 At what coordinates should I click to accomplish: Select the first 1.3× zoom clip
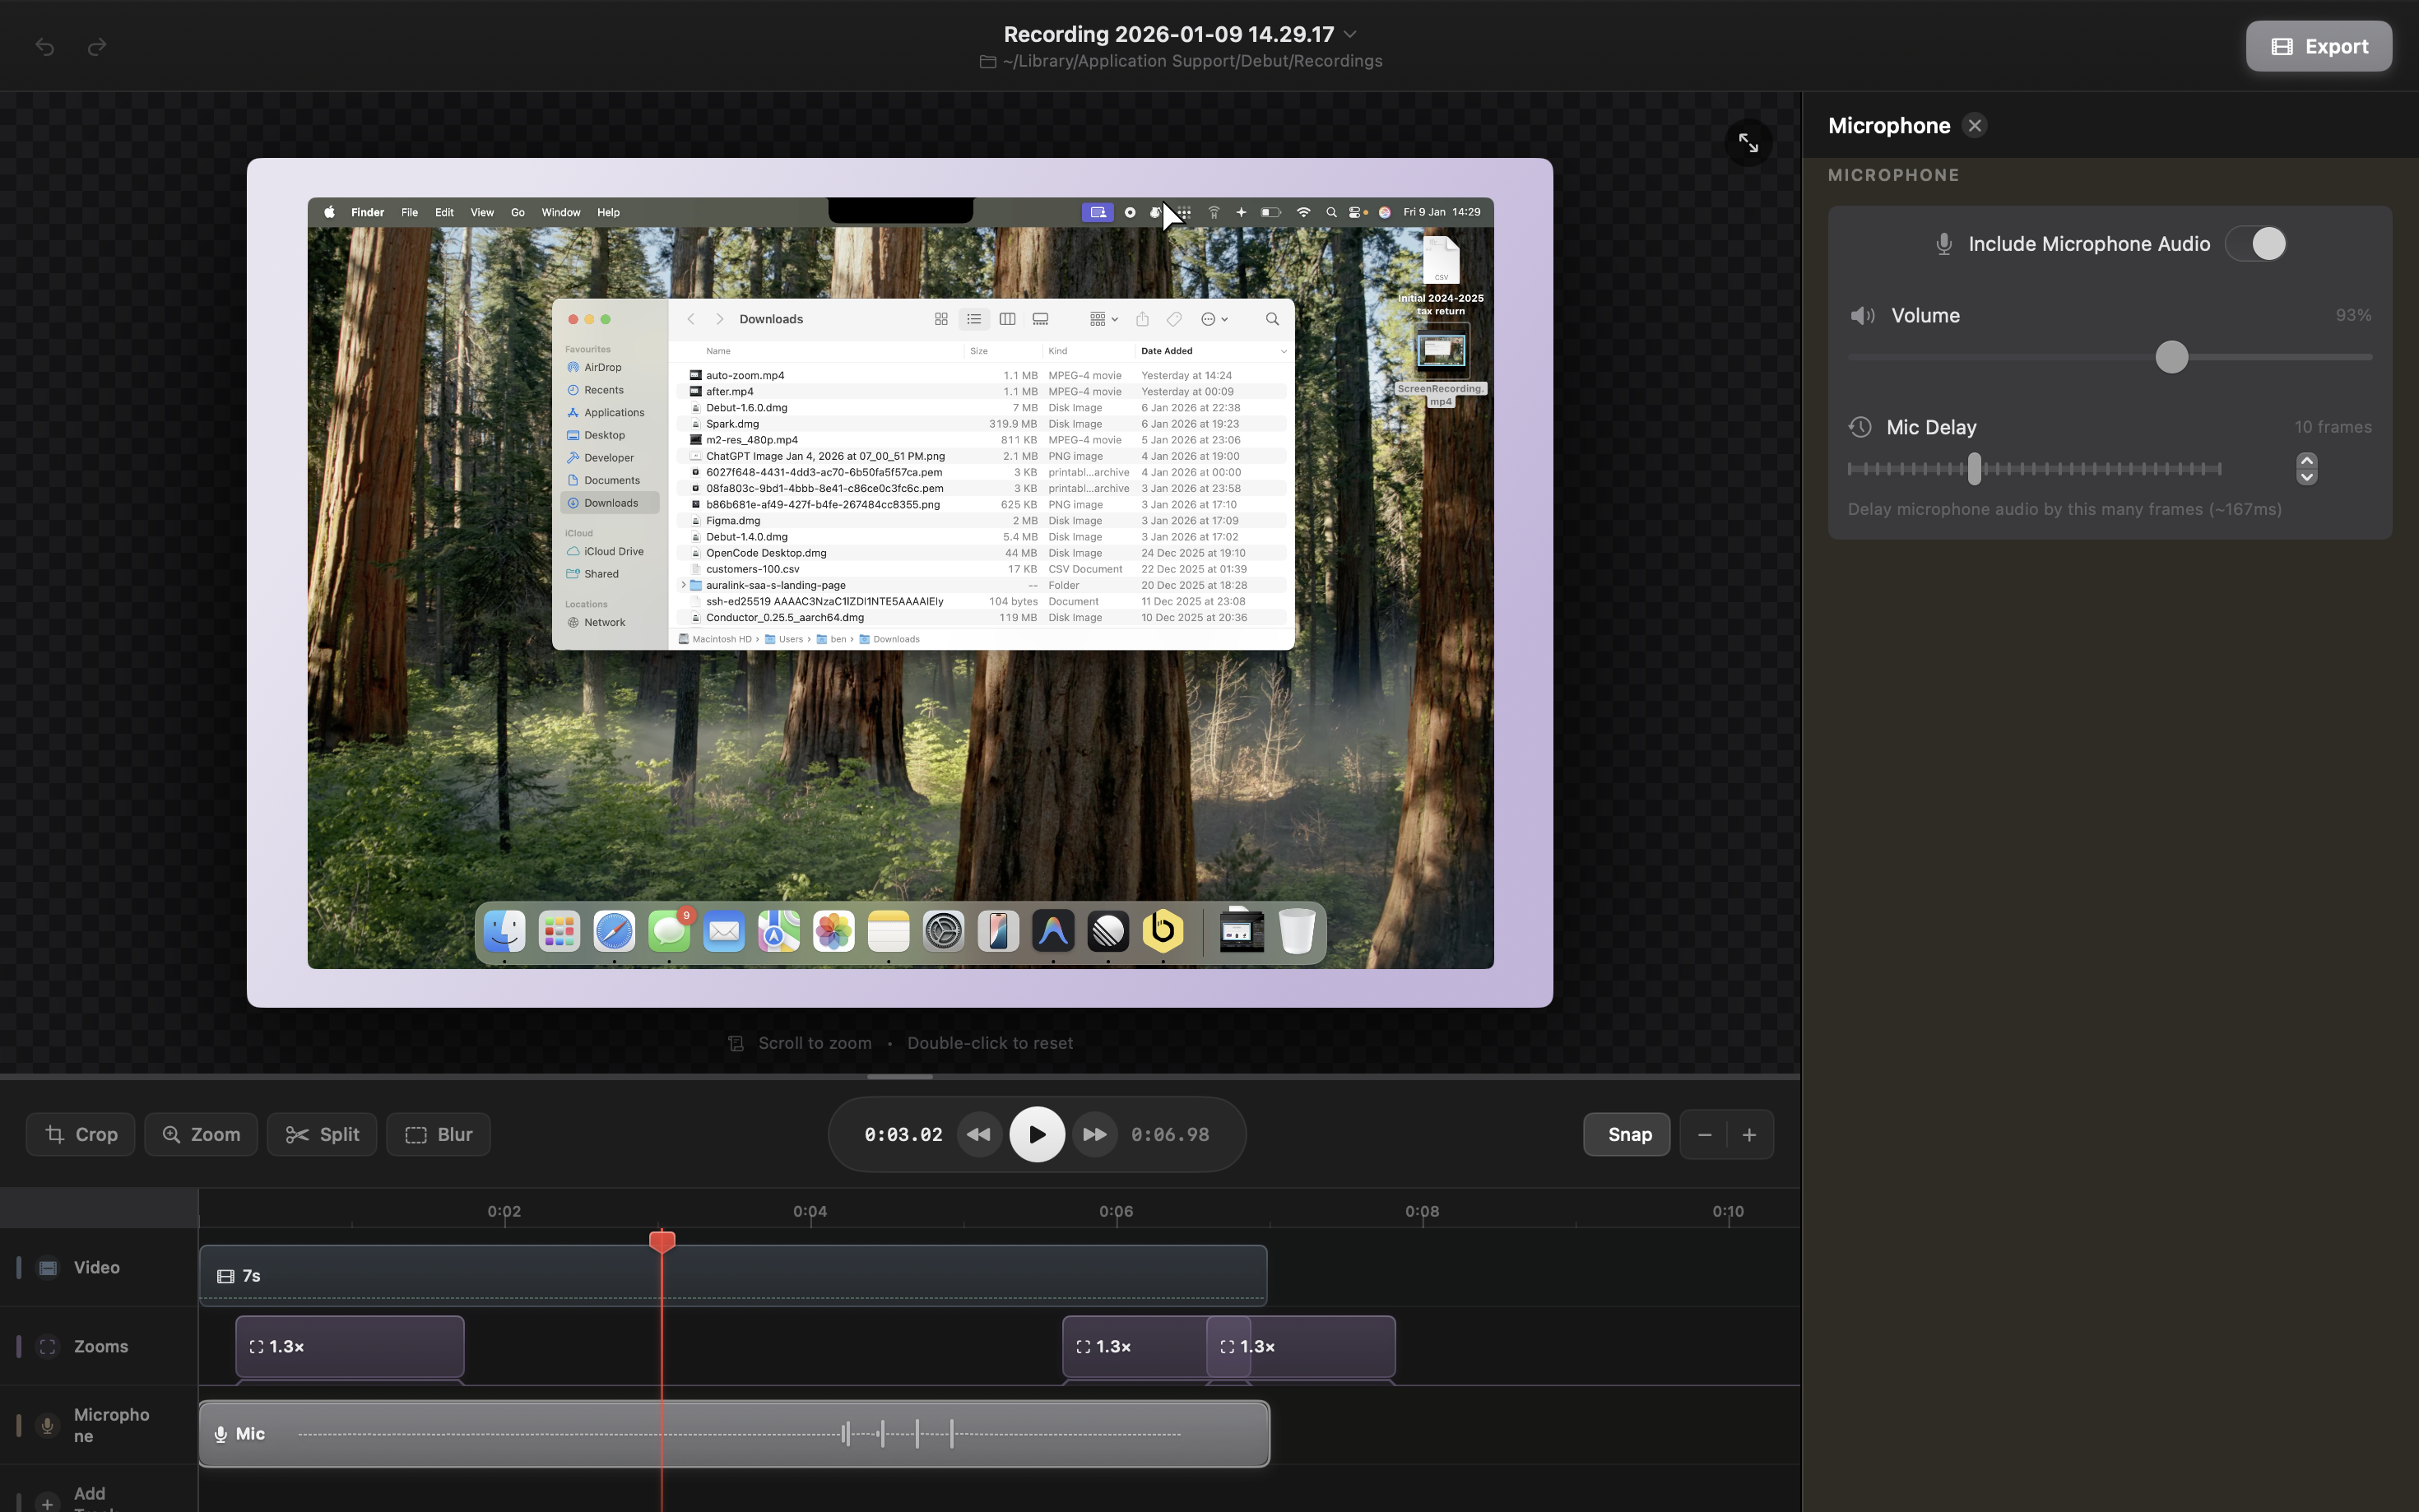pyautogui.click(x=349, y=1346)
